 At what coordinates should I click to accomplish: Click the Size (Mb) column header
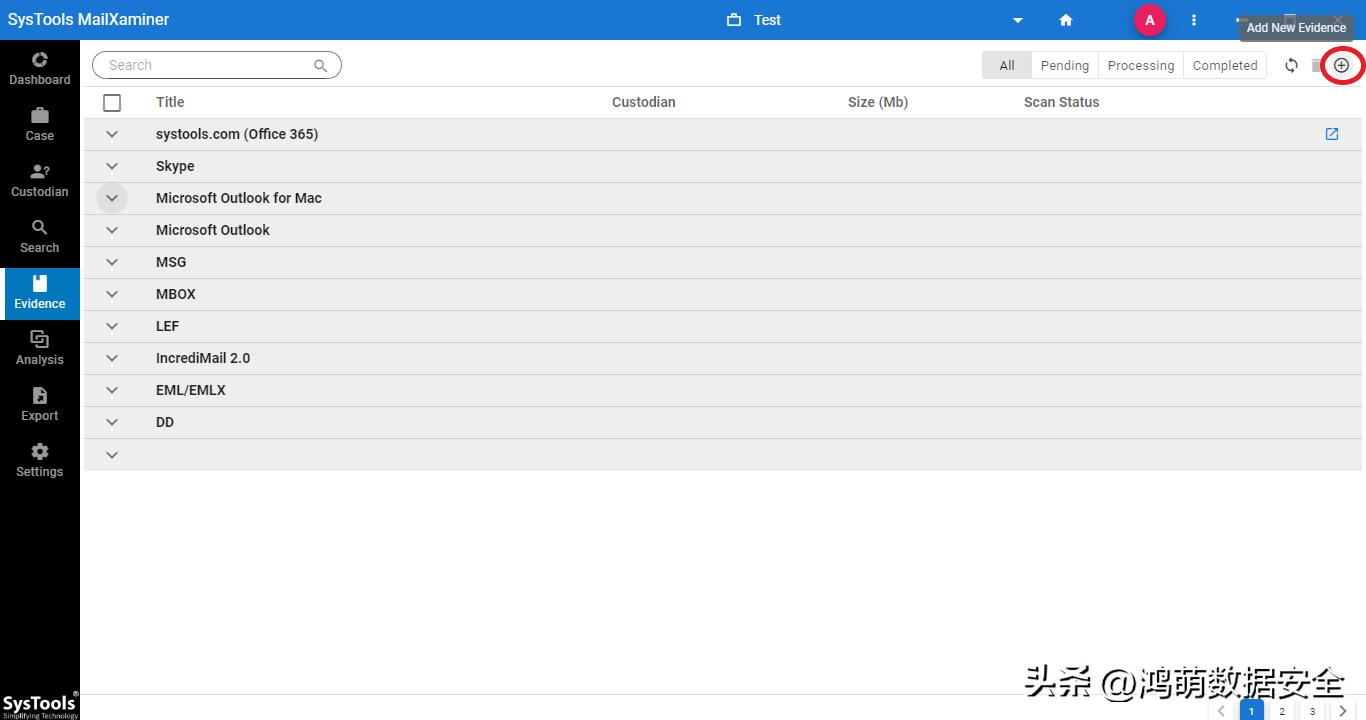pyautogui.click(x=878, y=102)
